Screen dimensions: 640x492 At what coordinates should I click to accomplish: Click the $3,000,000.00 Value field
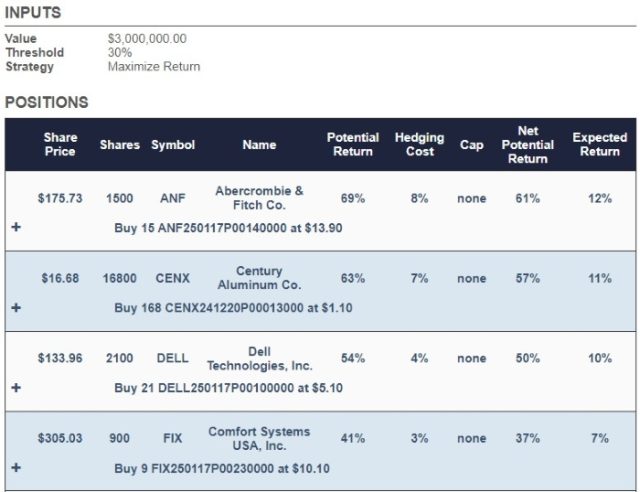click(147, 39)
